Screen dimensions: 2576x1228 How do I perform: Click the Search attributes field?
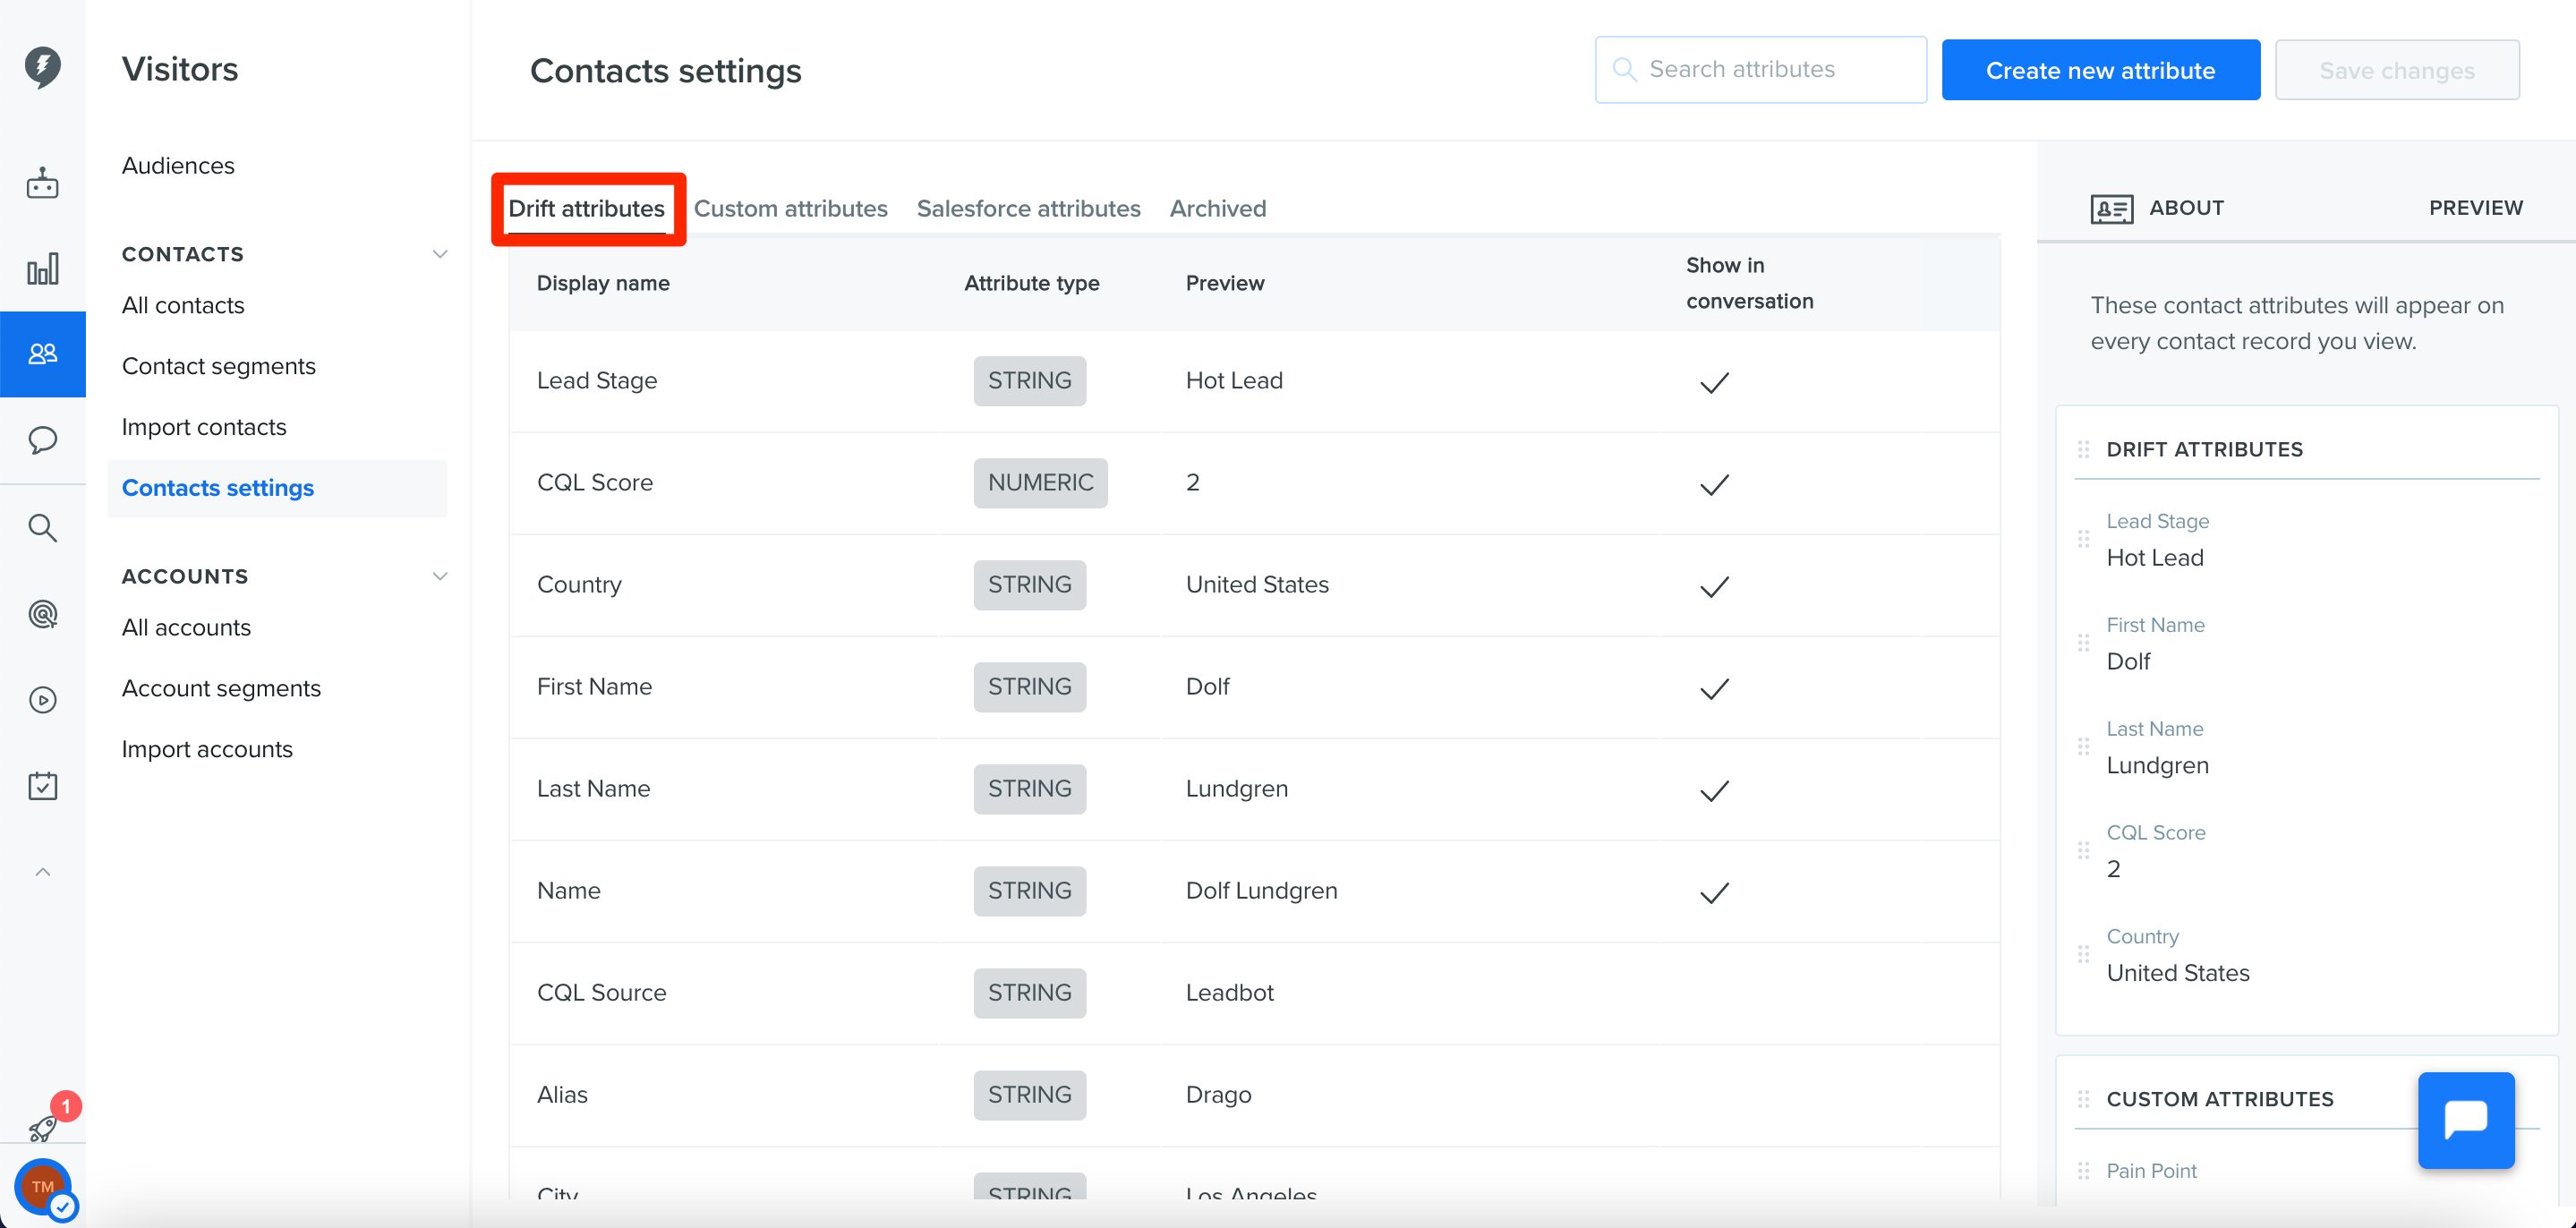[1760, 70]
